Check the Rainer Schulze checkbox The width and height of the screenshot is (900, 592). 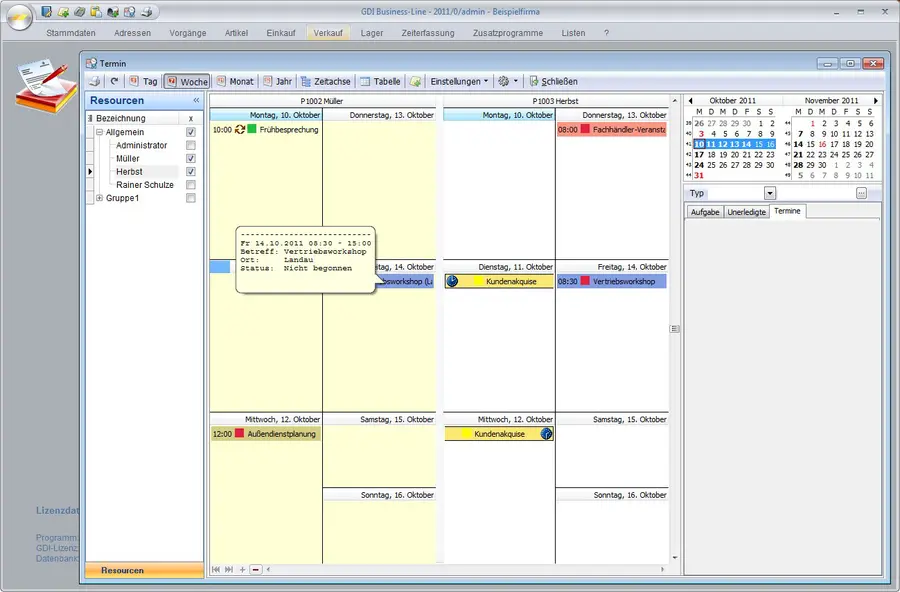click(x=191, y=185)
